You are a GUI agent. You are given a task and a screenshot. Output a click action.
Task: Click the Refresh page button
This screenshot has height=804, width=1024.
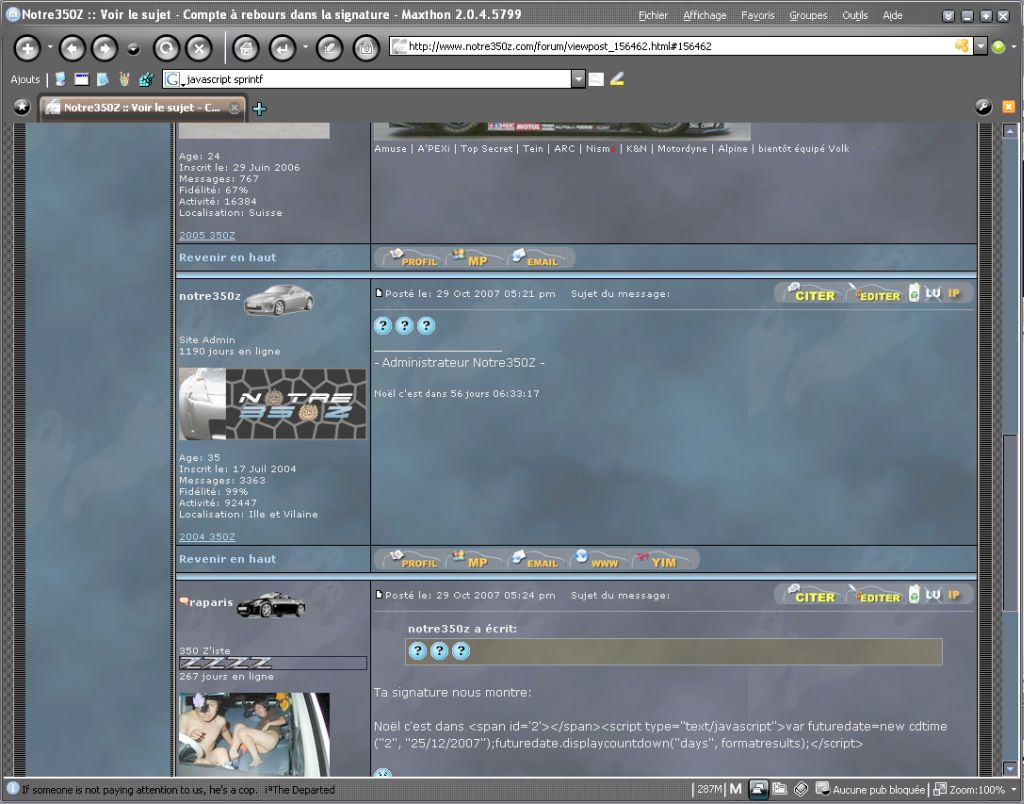pyautogui.click(x=167, y=48)
